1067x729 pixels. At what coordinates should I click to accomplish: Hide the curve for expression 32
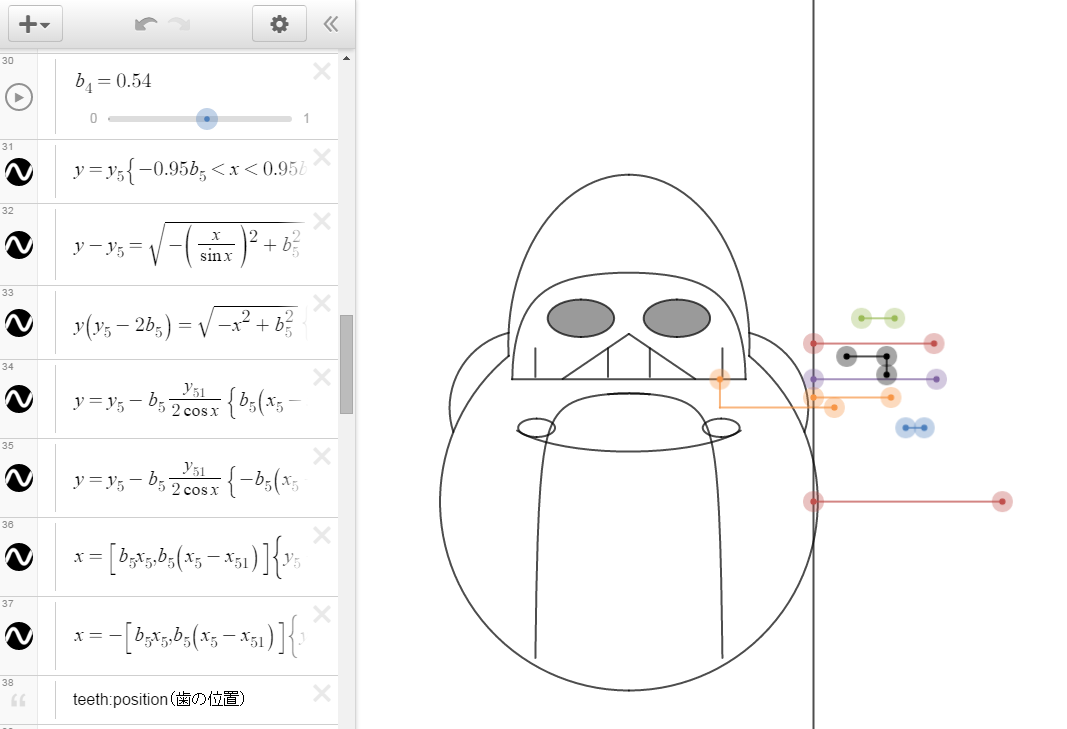click(x=19, y=245)
